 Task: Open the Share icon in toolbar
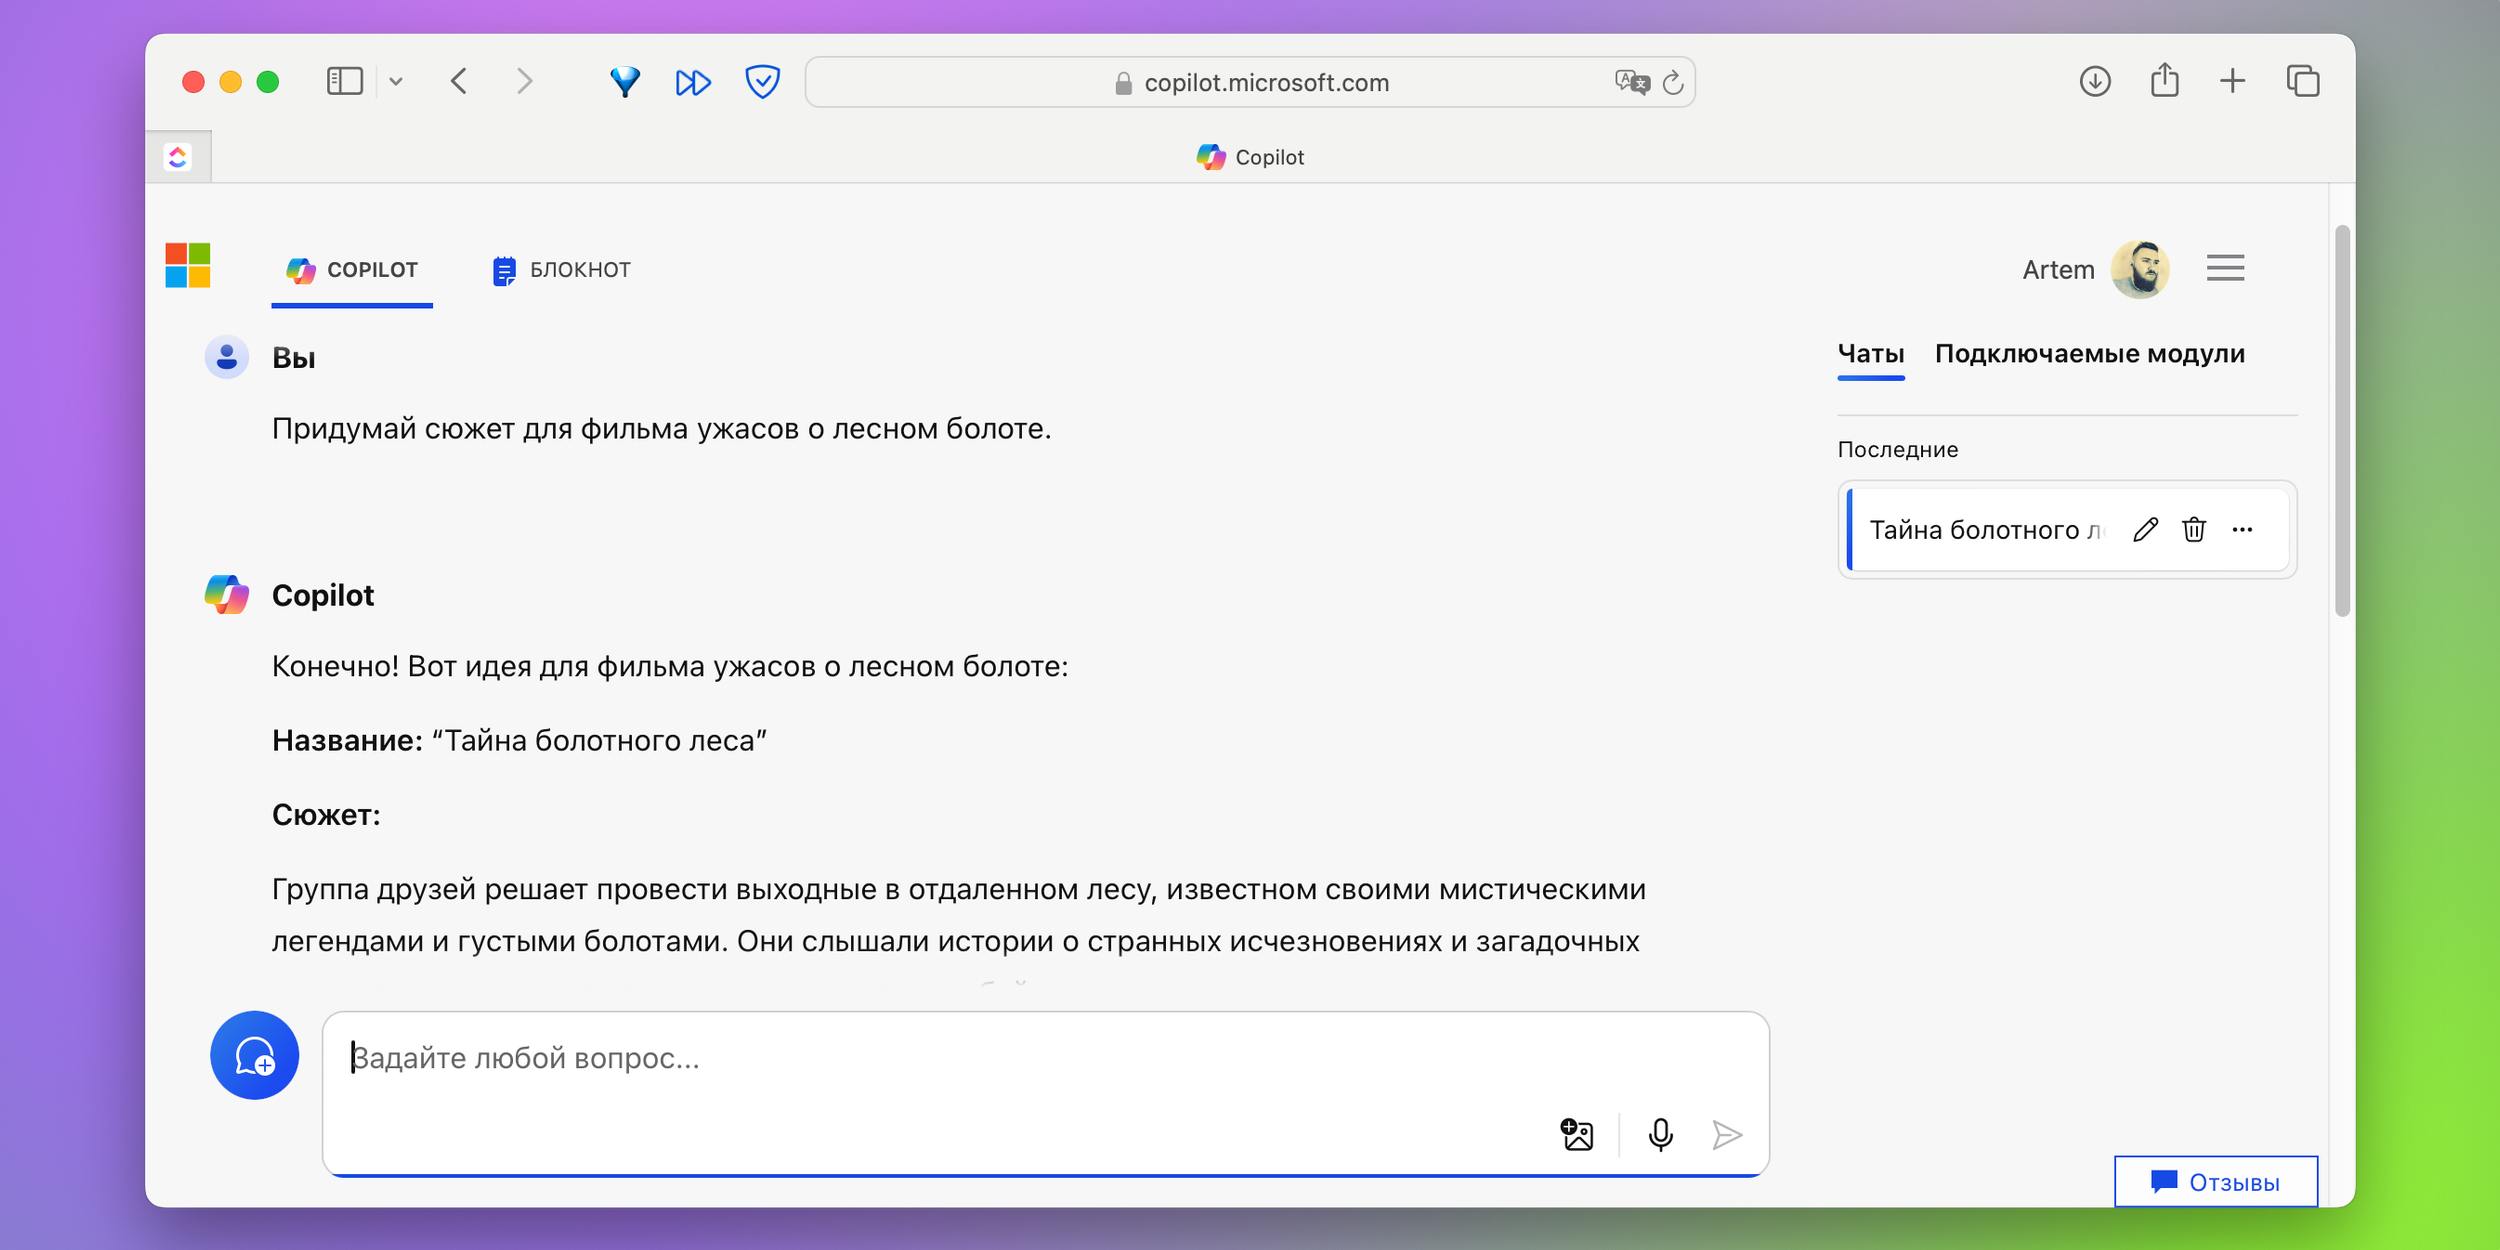pos(2165,80)
